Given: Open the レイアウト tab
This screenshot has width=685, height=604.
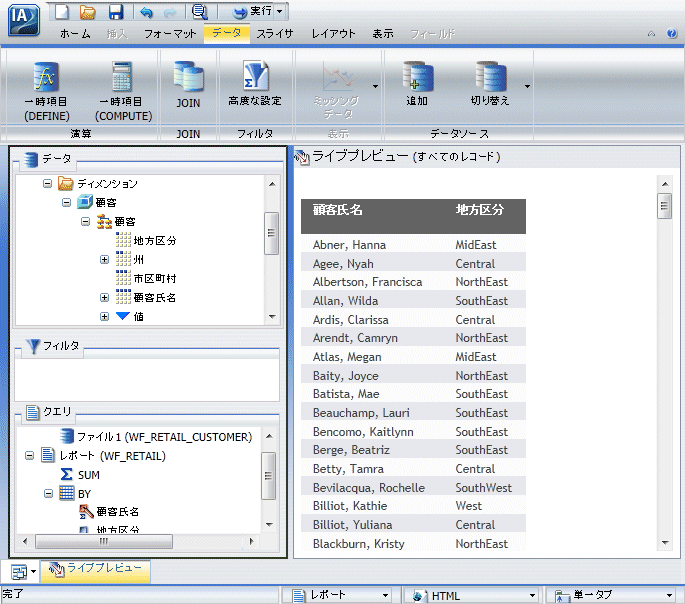Looking at the screenshot, I should click(x=333, y=34).
